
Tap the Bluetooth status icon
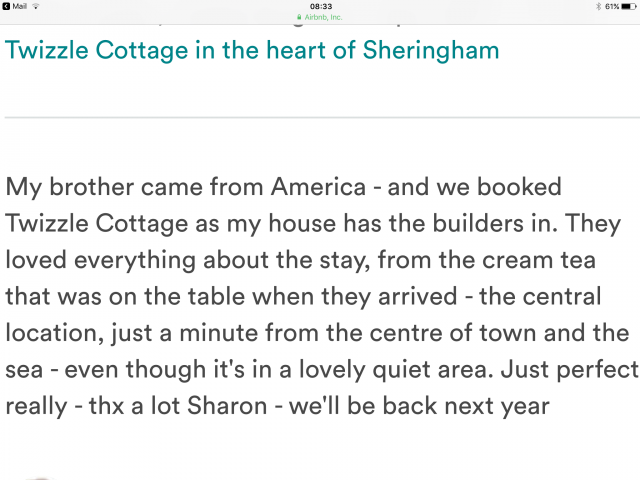coord(597,6)
